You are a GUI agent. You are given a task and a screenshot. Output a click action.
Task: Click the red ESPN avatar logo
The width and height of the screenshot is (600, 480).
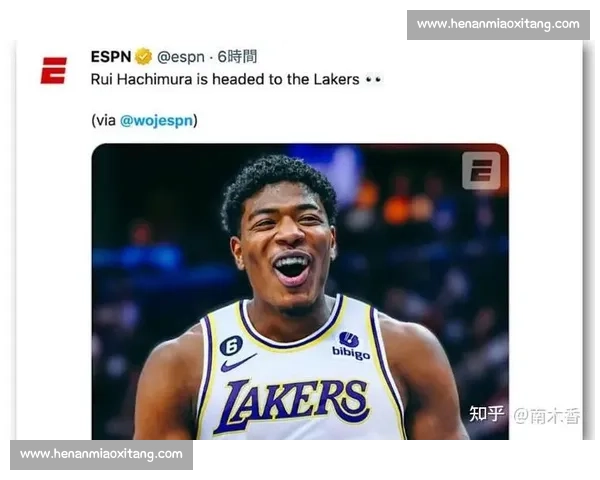53,70
